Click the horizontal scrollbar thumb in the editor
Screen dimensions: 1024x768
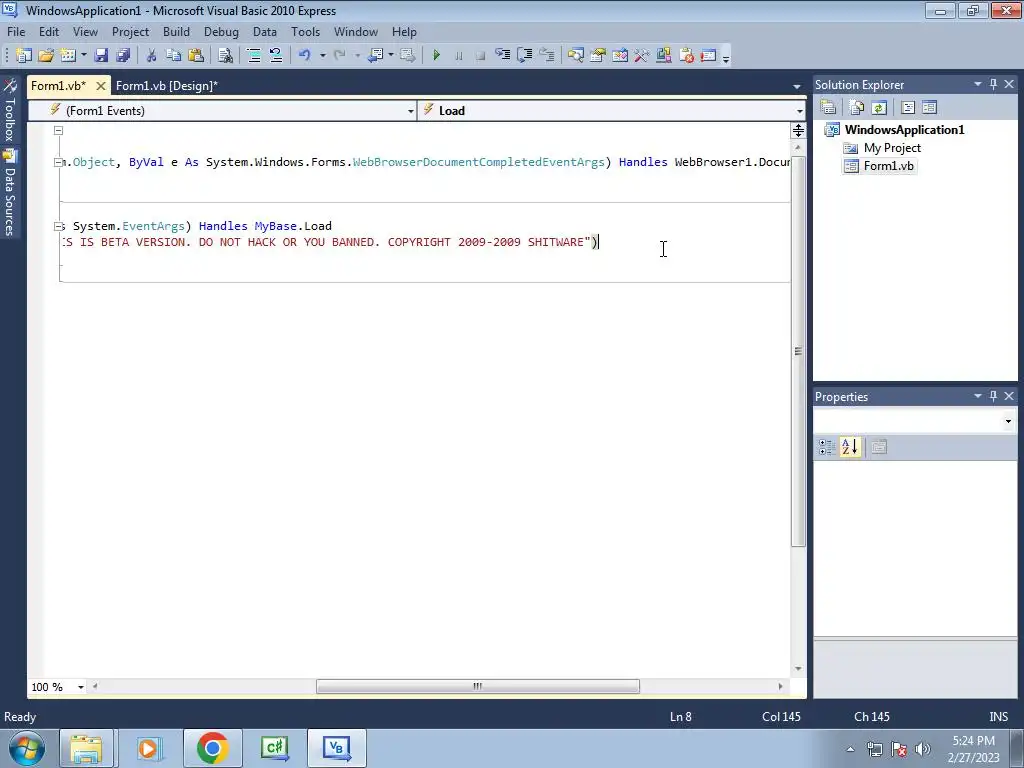(x=477, y=686)
